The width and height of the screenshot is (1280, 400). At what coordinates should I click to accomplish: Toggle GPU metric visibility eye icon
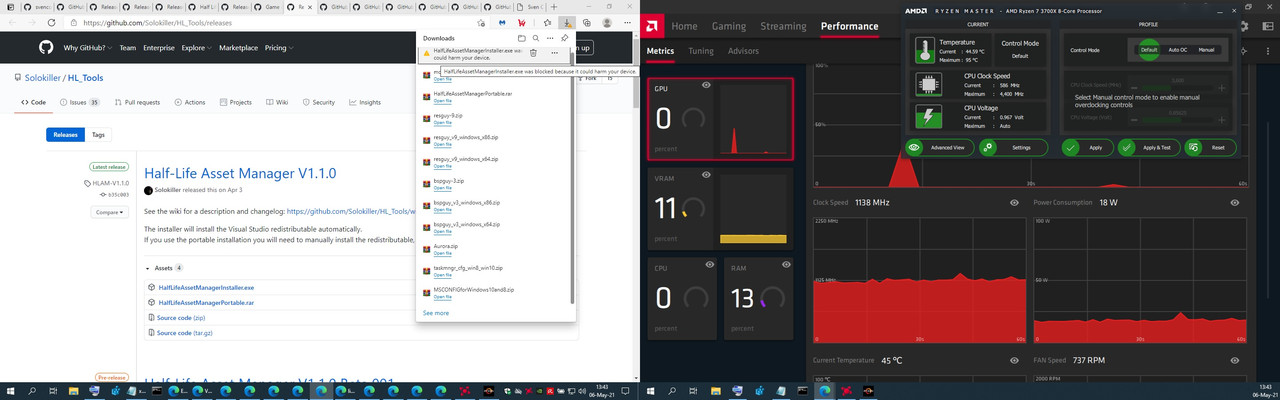coord(707,86)
